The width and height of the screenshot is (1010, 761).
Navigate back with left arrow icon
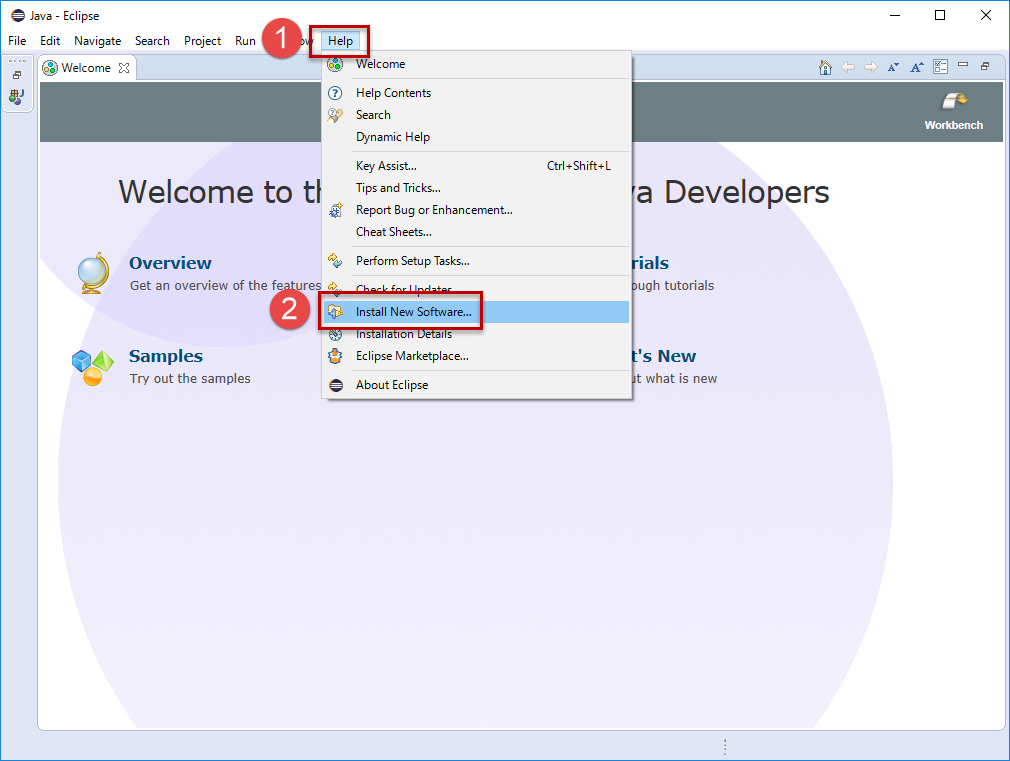click(x=848, y=67)
